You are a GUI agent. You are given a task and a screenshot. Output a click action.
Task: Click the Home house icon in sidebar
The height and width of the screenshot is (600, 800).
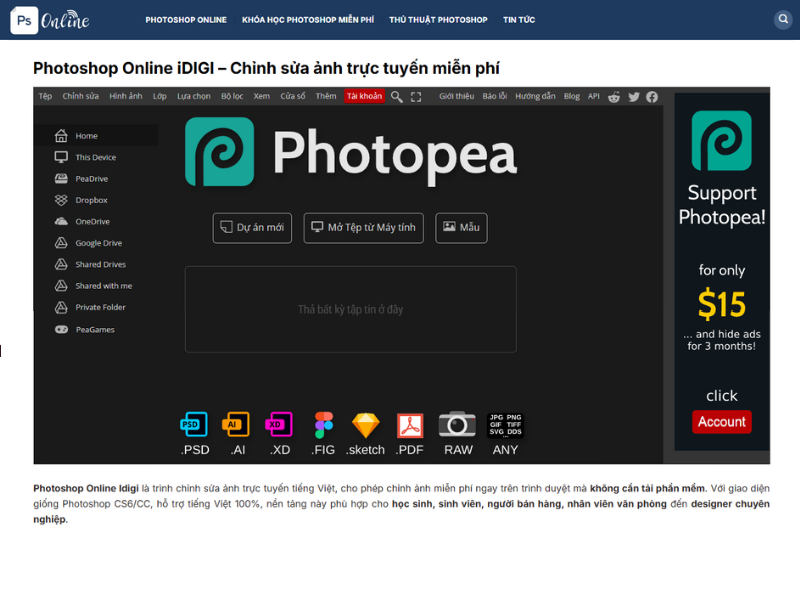point(61,136)
